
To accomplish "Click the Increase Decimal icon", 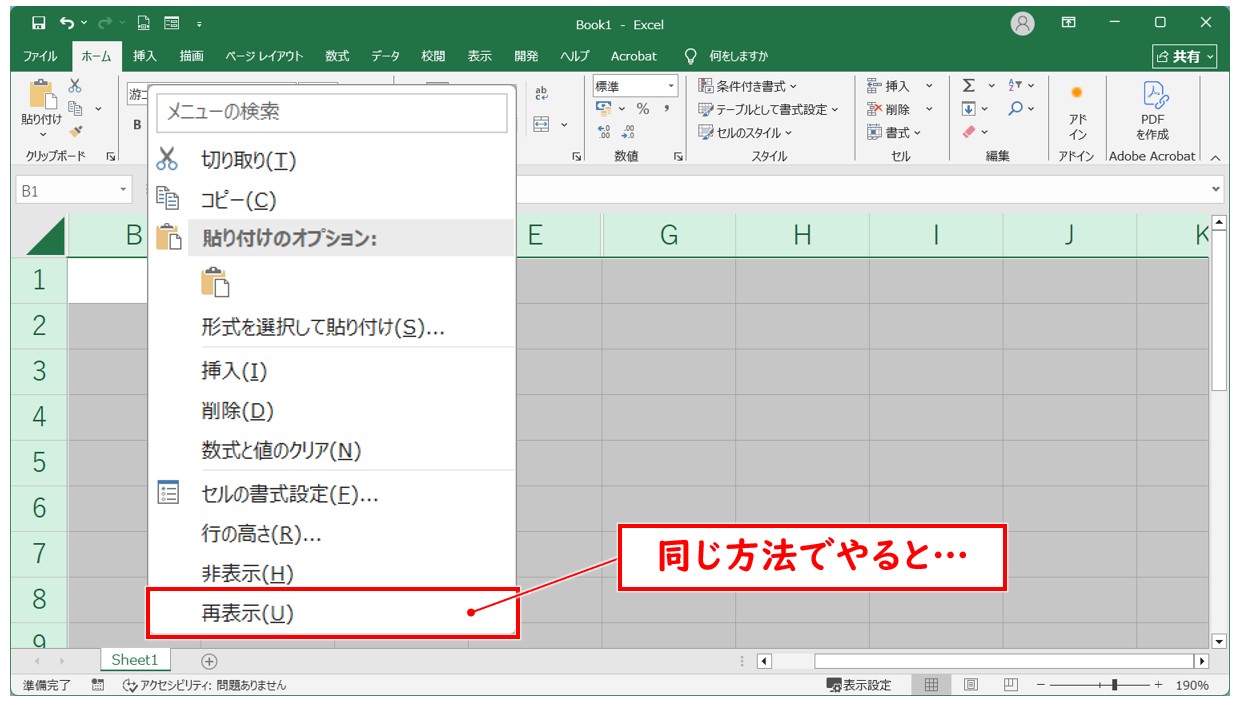I will point(604,132).
